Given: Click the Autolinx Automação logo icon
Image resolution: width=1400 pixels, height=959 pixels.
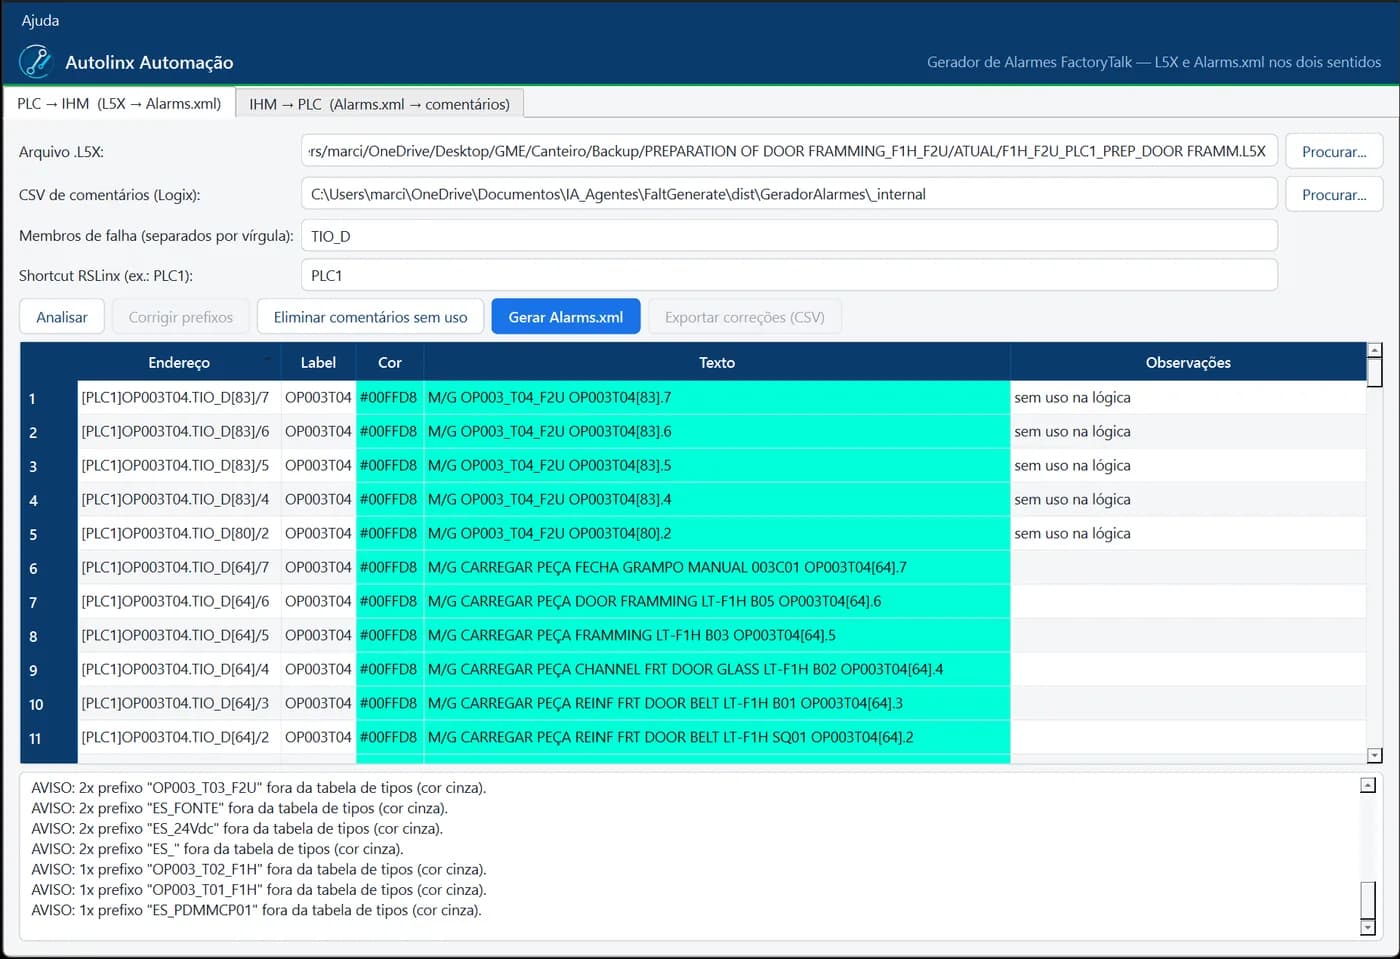Looking at the screenshot, I should (x=36, y=61).
